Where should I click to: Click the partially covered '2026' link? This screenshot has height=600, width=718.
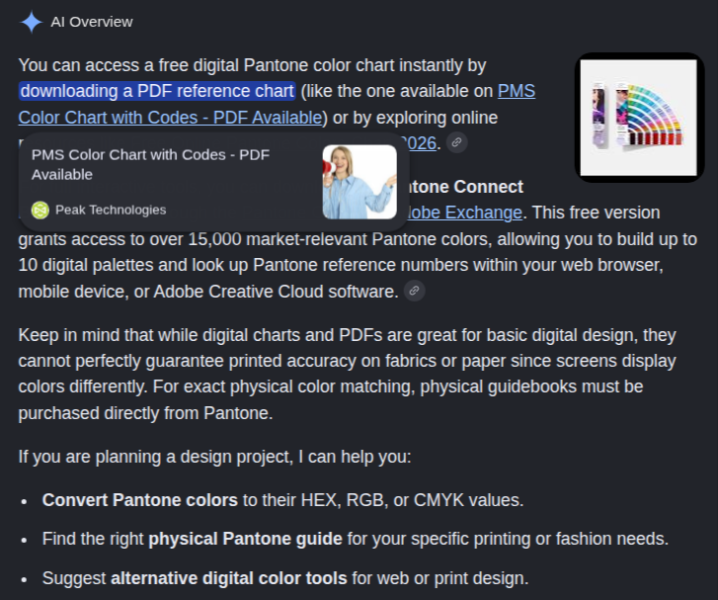click(x=420, y=143)
